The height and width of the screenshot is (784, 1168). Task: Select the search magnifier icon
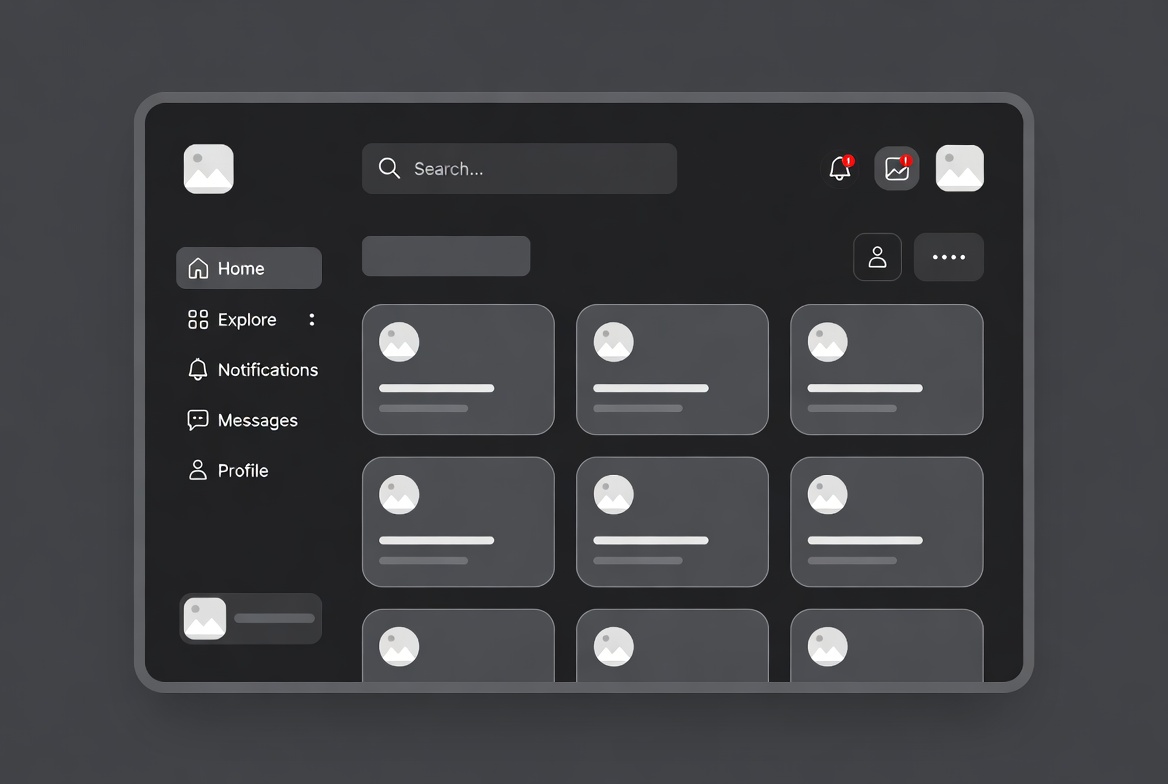pos(389,168)
